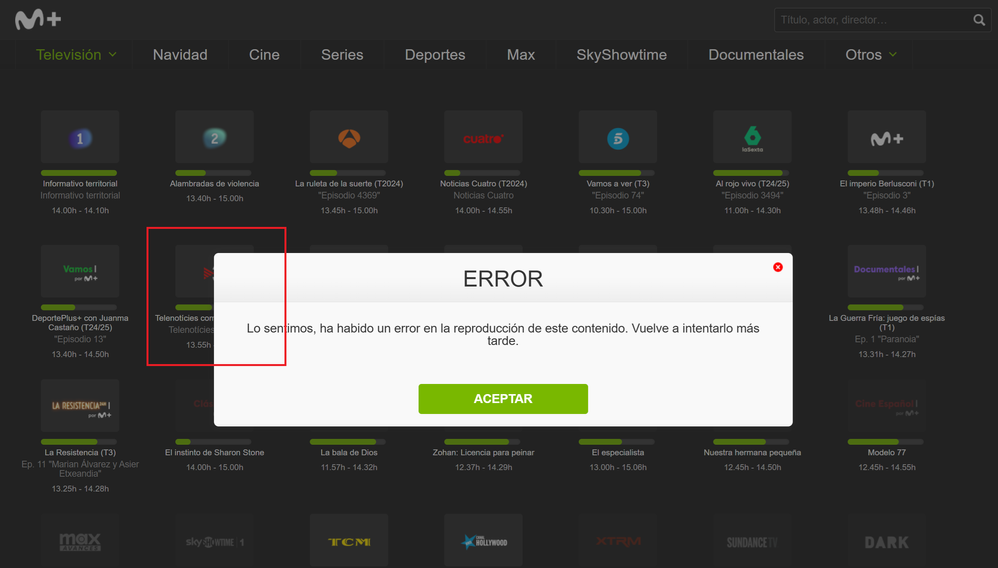Image resolution: width=998 pixels, height=568 pixels.
Task: Select the Documentales por M+ channel logo
Action: [887, 271]
